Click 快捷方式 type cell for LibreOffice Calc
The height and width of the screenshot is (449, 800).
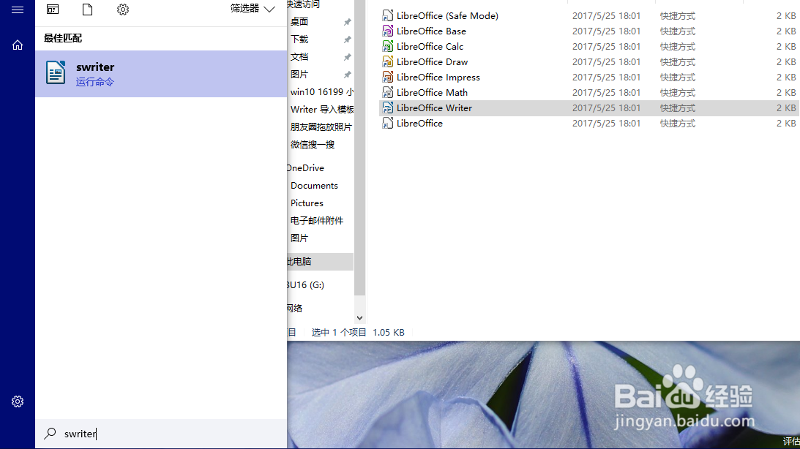(x=677, y=46)
